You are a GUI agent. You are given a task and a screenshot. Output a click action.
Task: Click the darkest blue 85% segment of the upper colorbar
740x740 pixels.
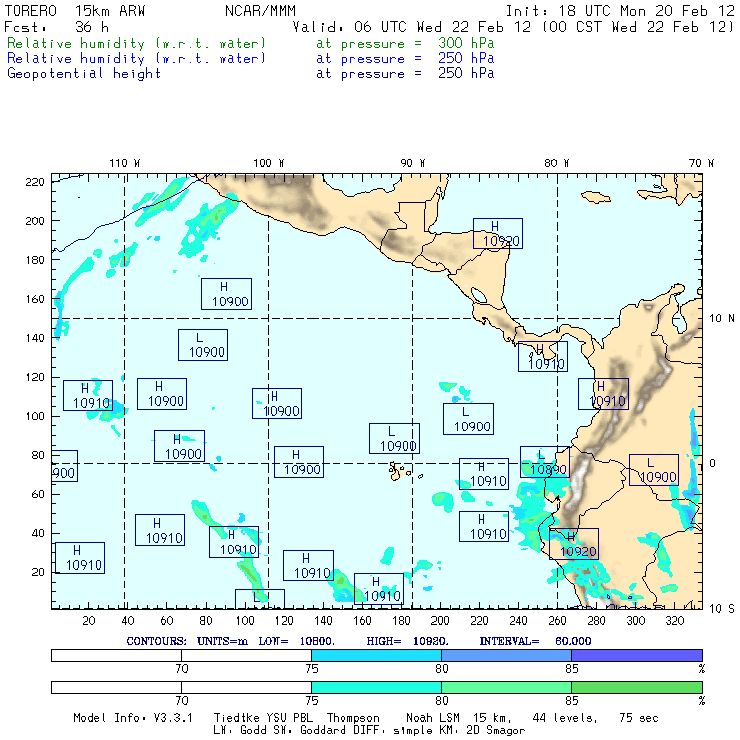tap(636, 654)
